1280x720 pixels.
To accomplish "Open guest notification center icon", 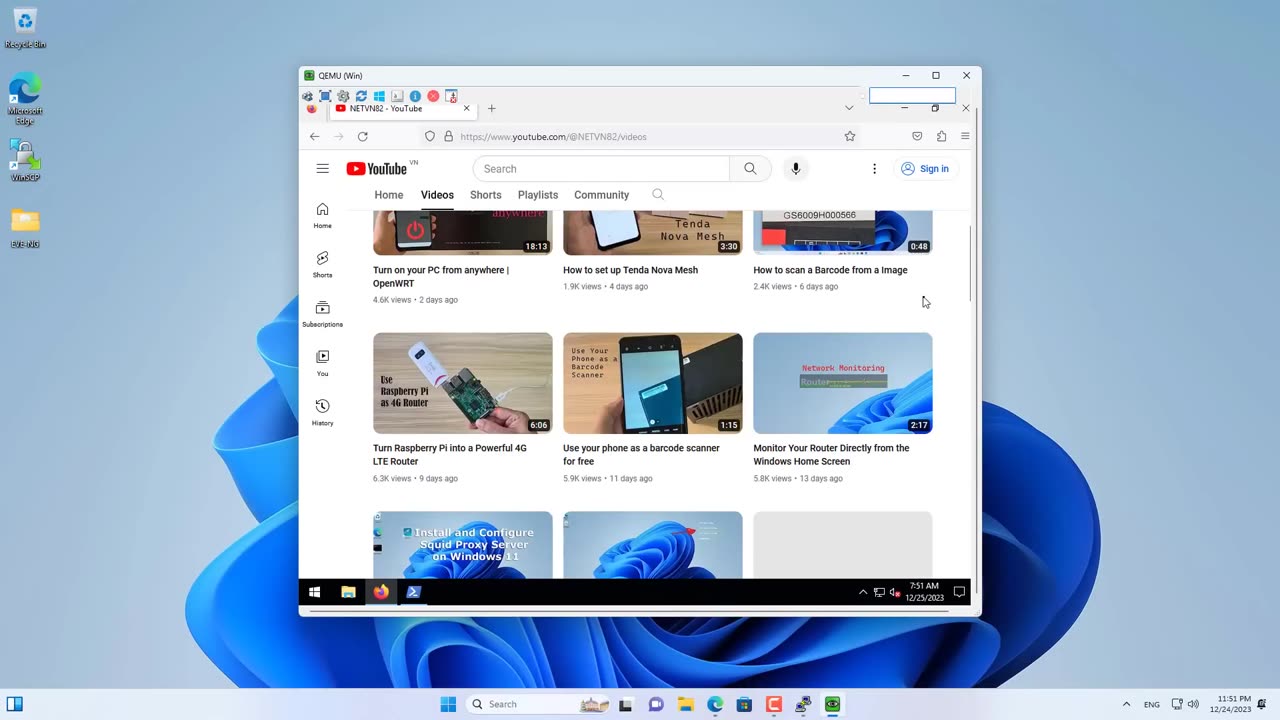I will point(959,592).
